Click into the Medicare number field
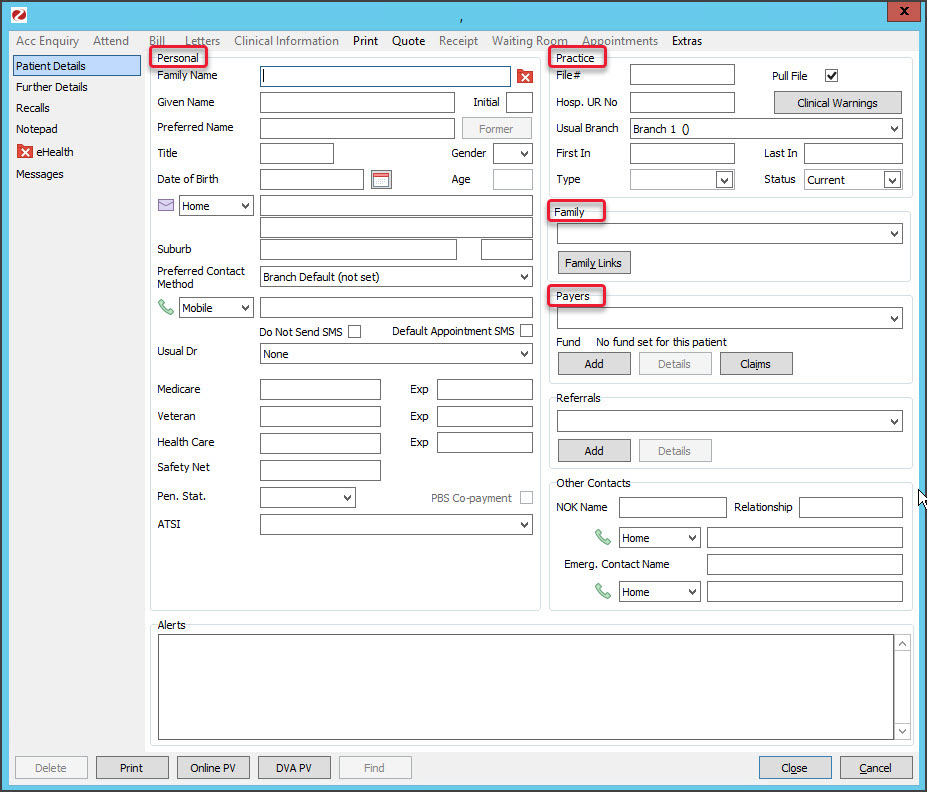This screenshot has width=927, height=792. [x=320, y=390]
